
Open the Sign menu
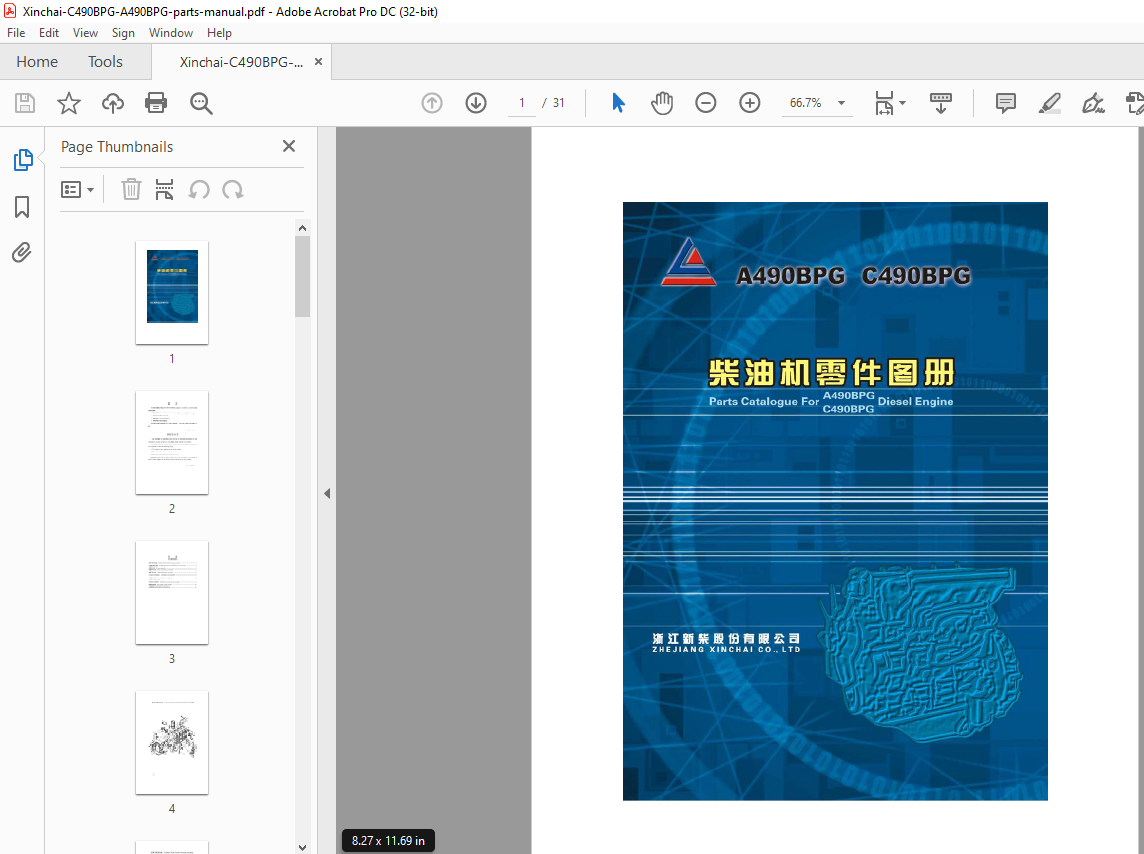tap(123, 33)
